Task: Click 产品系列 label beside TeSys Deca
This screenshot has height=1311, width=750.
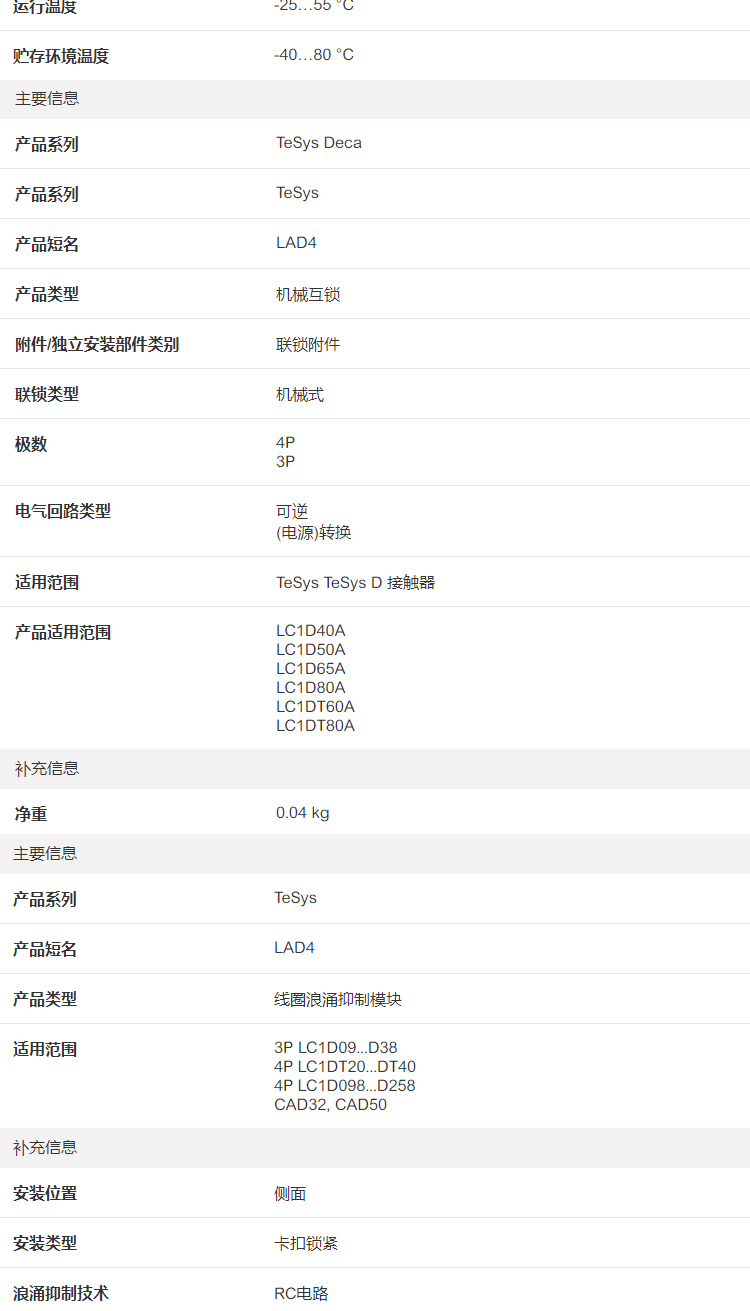Action: [x=46, y=144]
